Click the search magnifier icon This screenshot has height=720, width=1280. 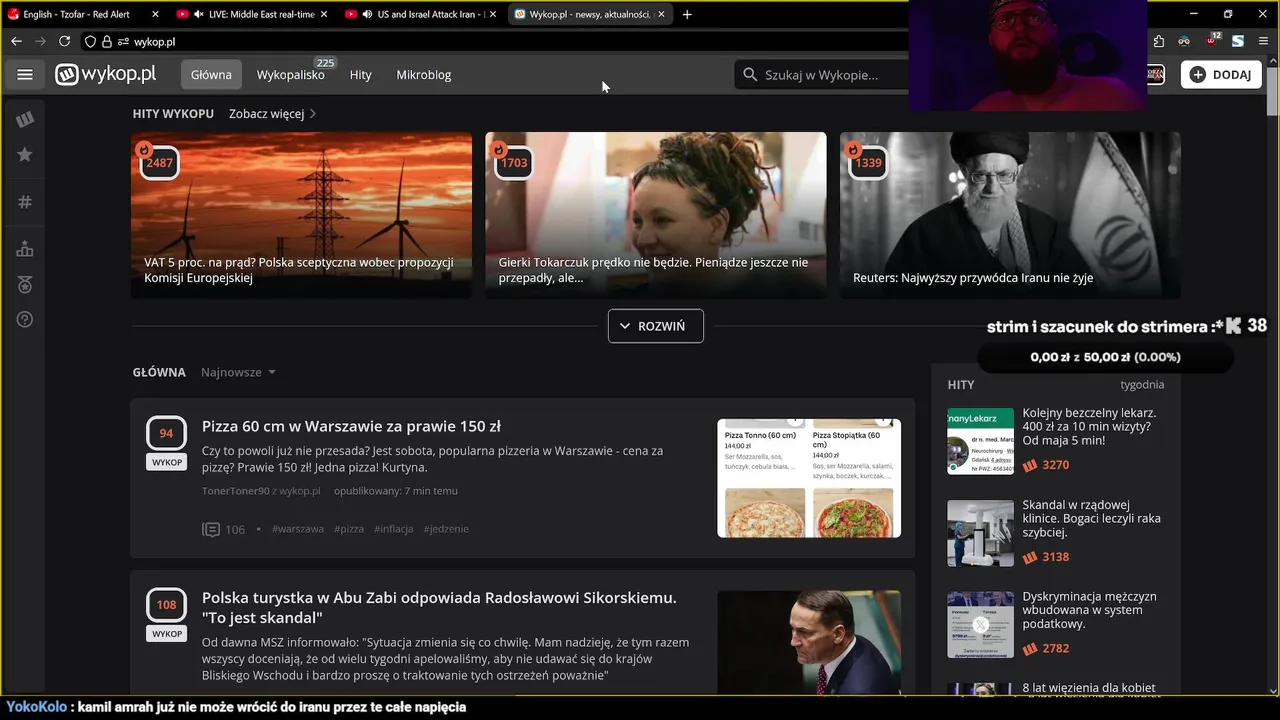(x=750, y=74)
